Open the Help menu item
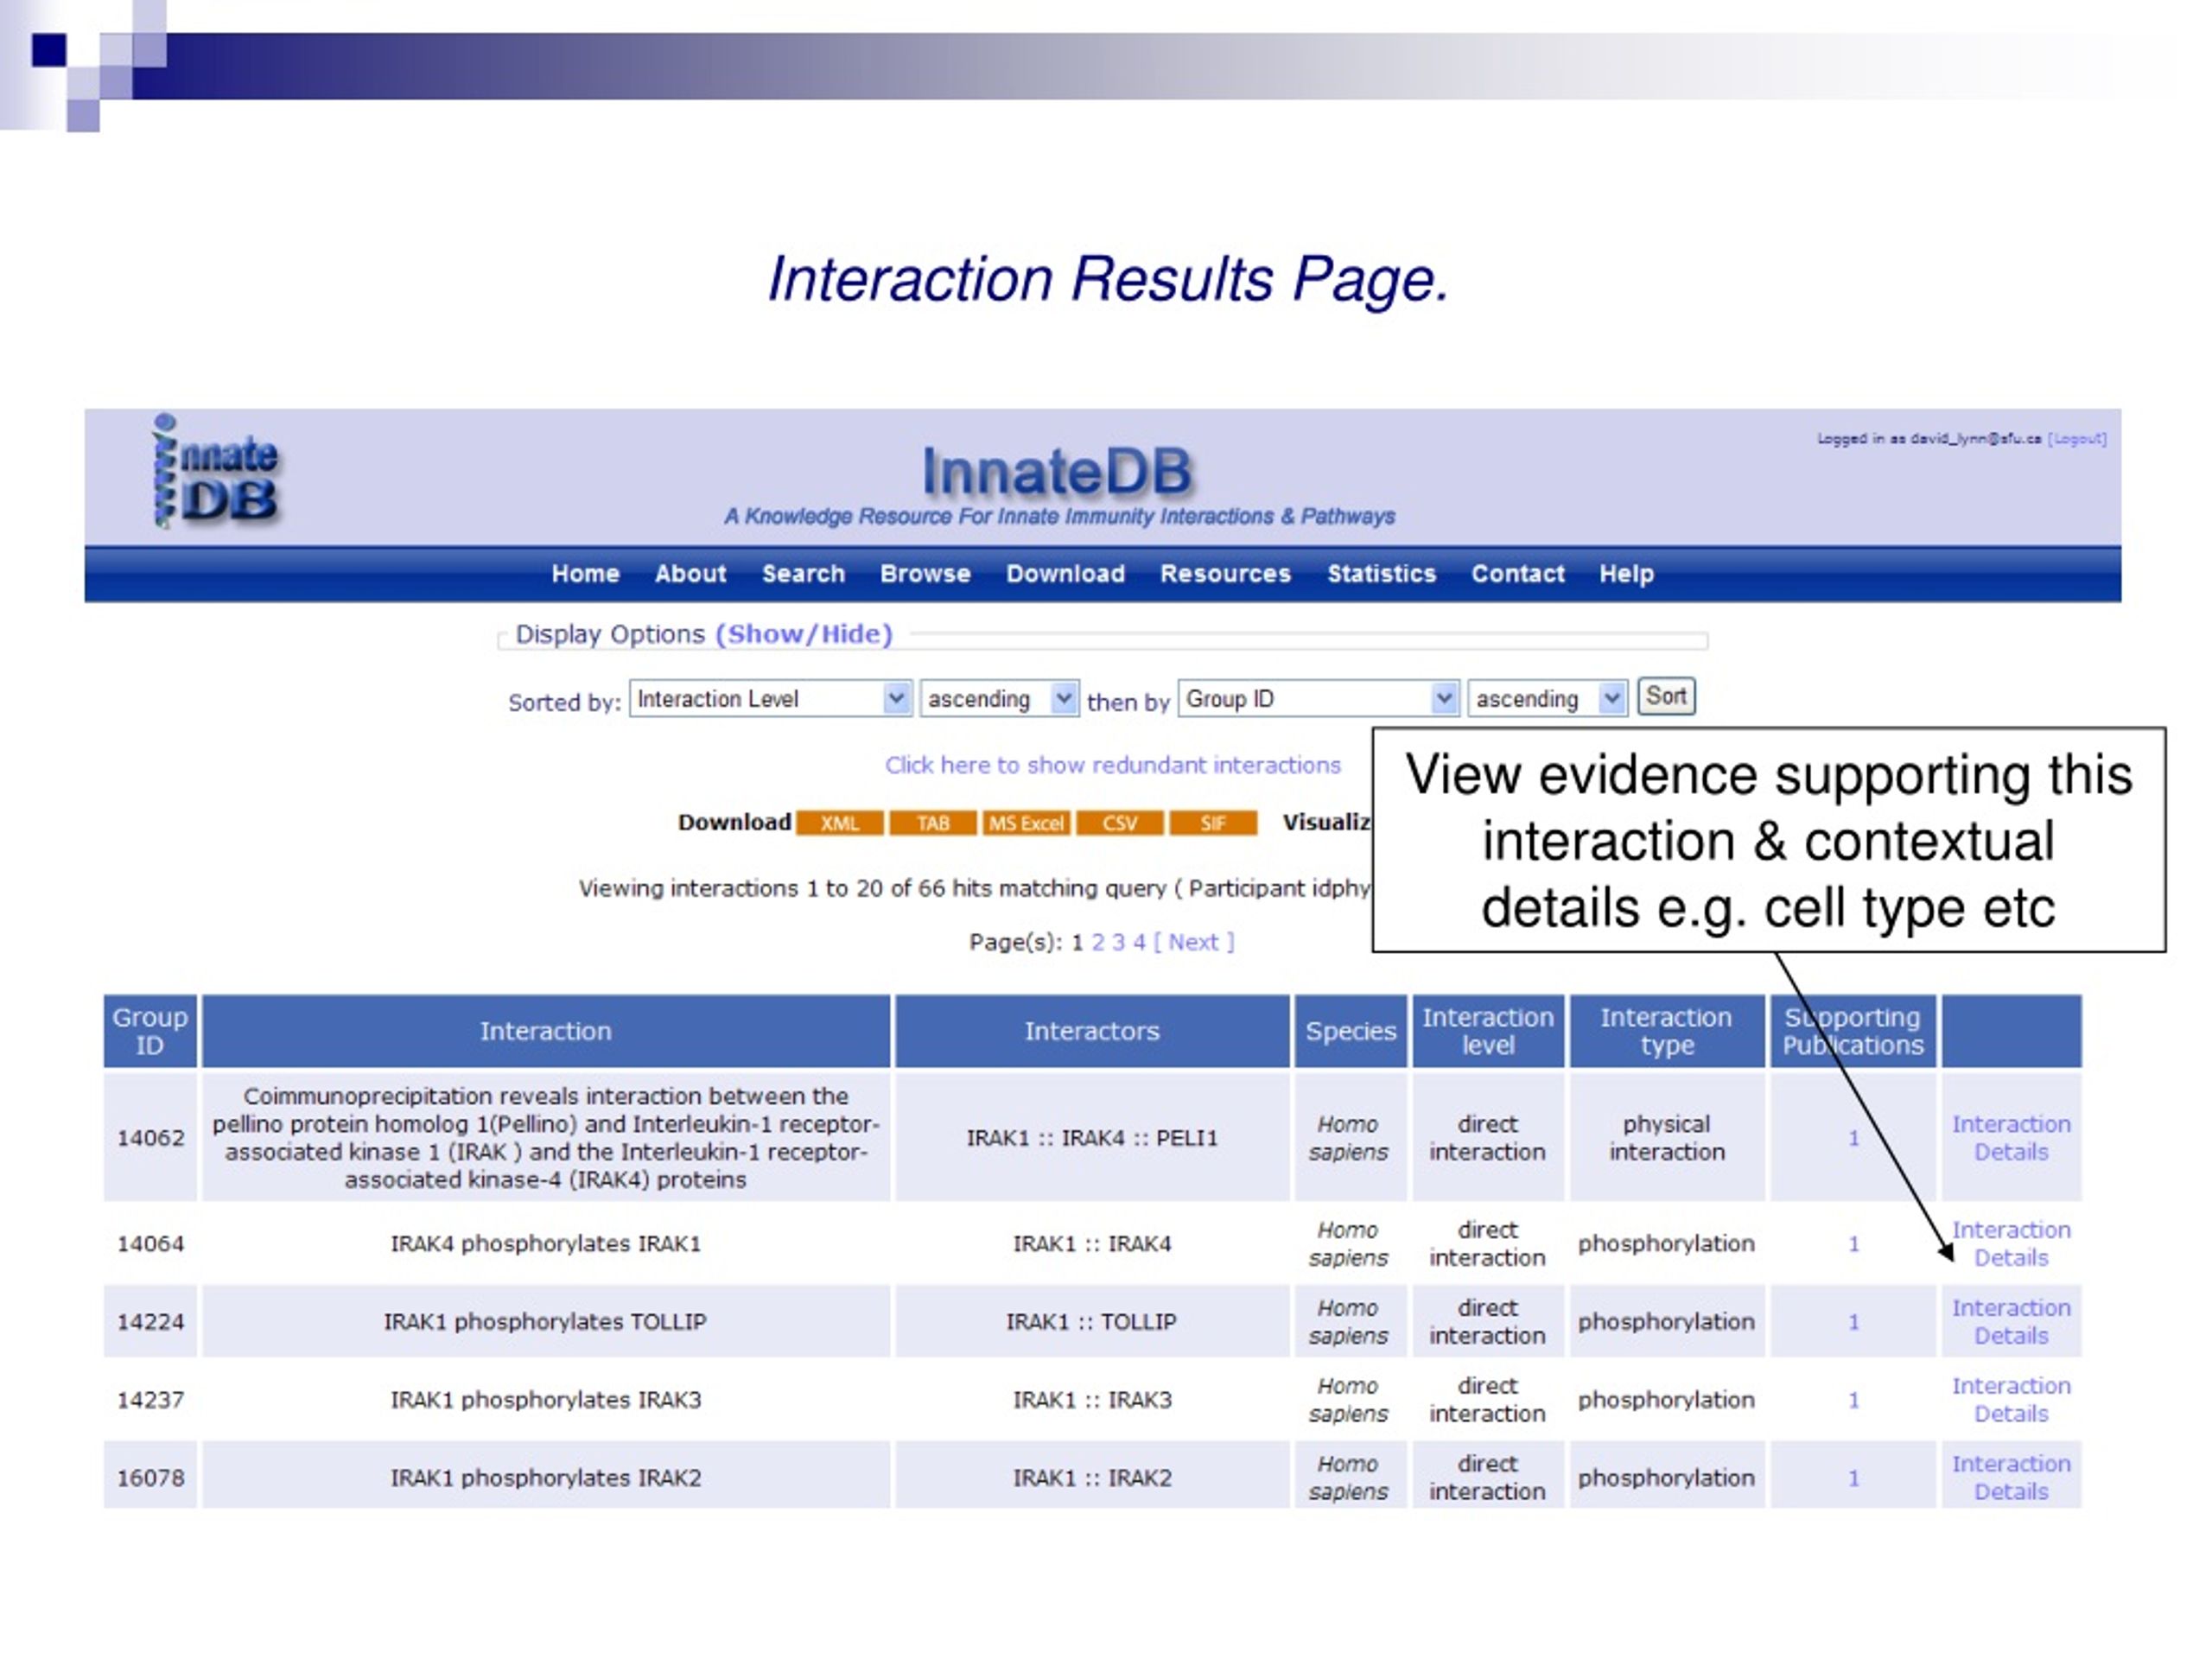 [1627, 574]
